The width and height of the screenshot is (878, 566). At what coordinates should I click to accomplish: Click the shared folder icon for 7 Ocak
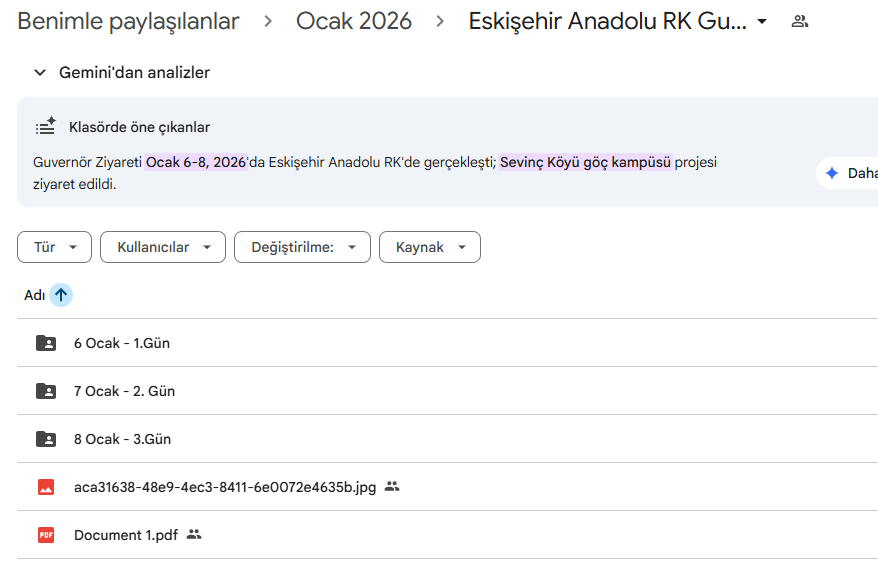coord(46,391)
